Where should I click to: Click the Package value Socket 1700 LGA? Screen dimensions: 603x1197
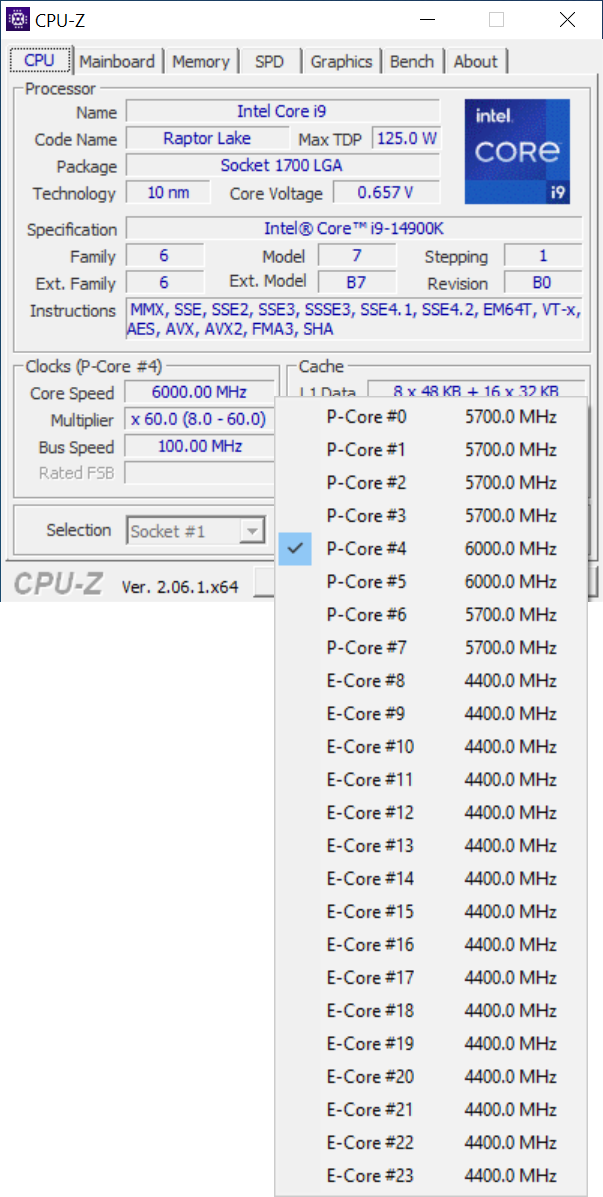point(282,165)
